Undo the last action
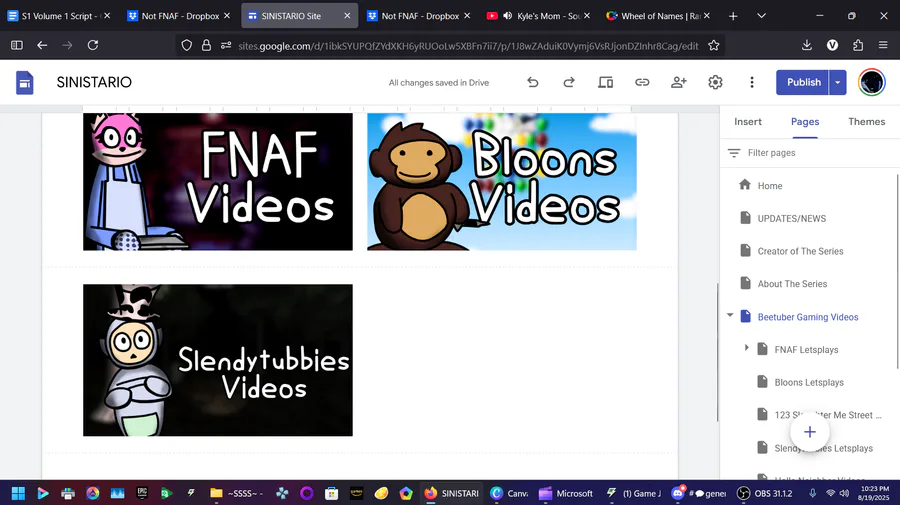900x505 pixels. point(533,83)
